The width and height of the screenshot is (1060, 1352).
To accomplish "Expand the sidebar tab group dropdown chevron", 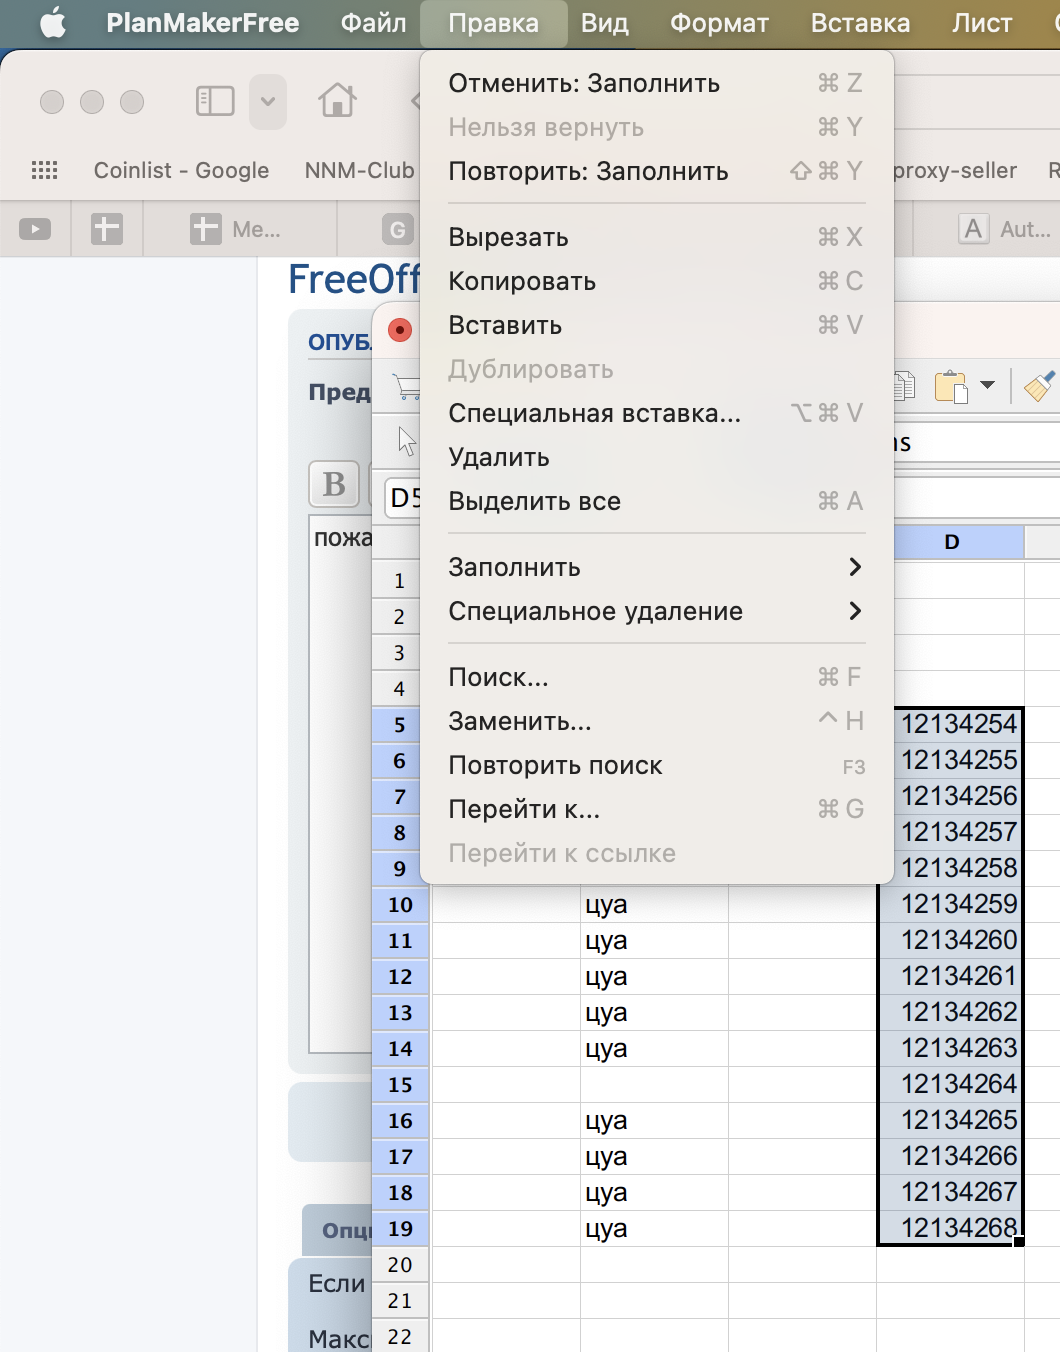I will click(x=268, y=101).
